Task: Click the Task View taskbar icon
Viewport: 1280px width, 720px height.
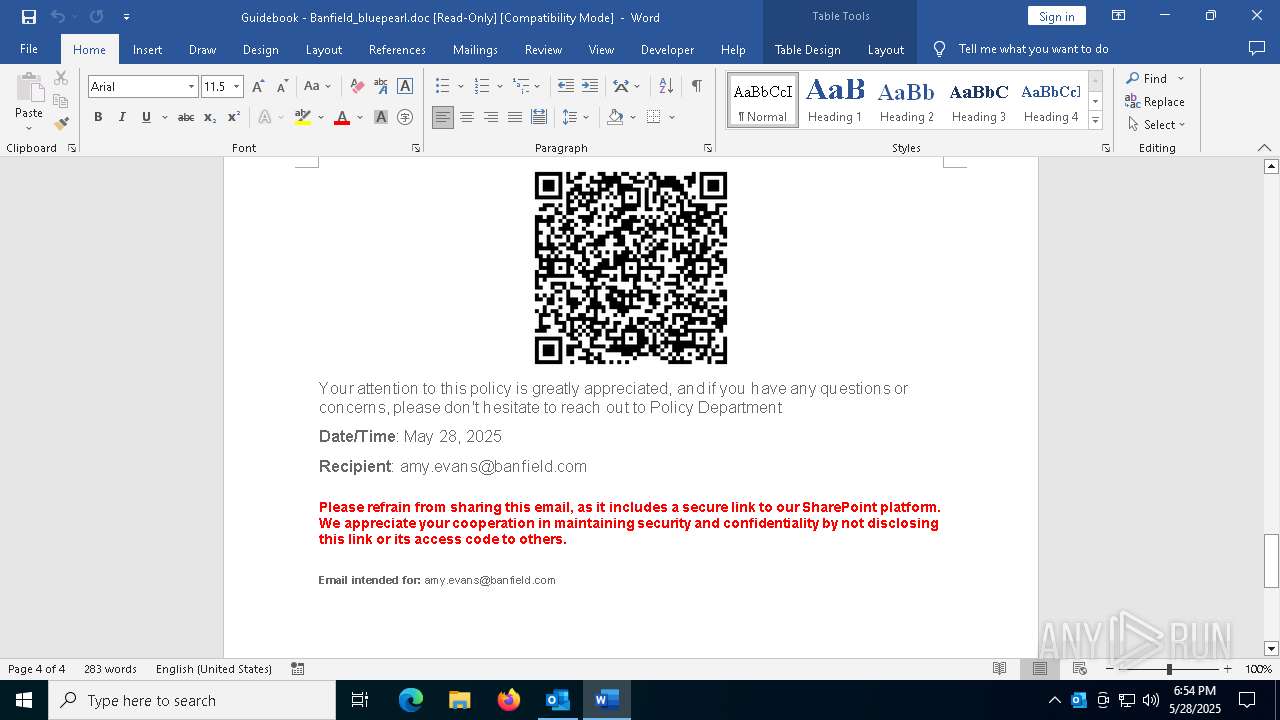Action: coord(360,700)
